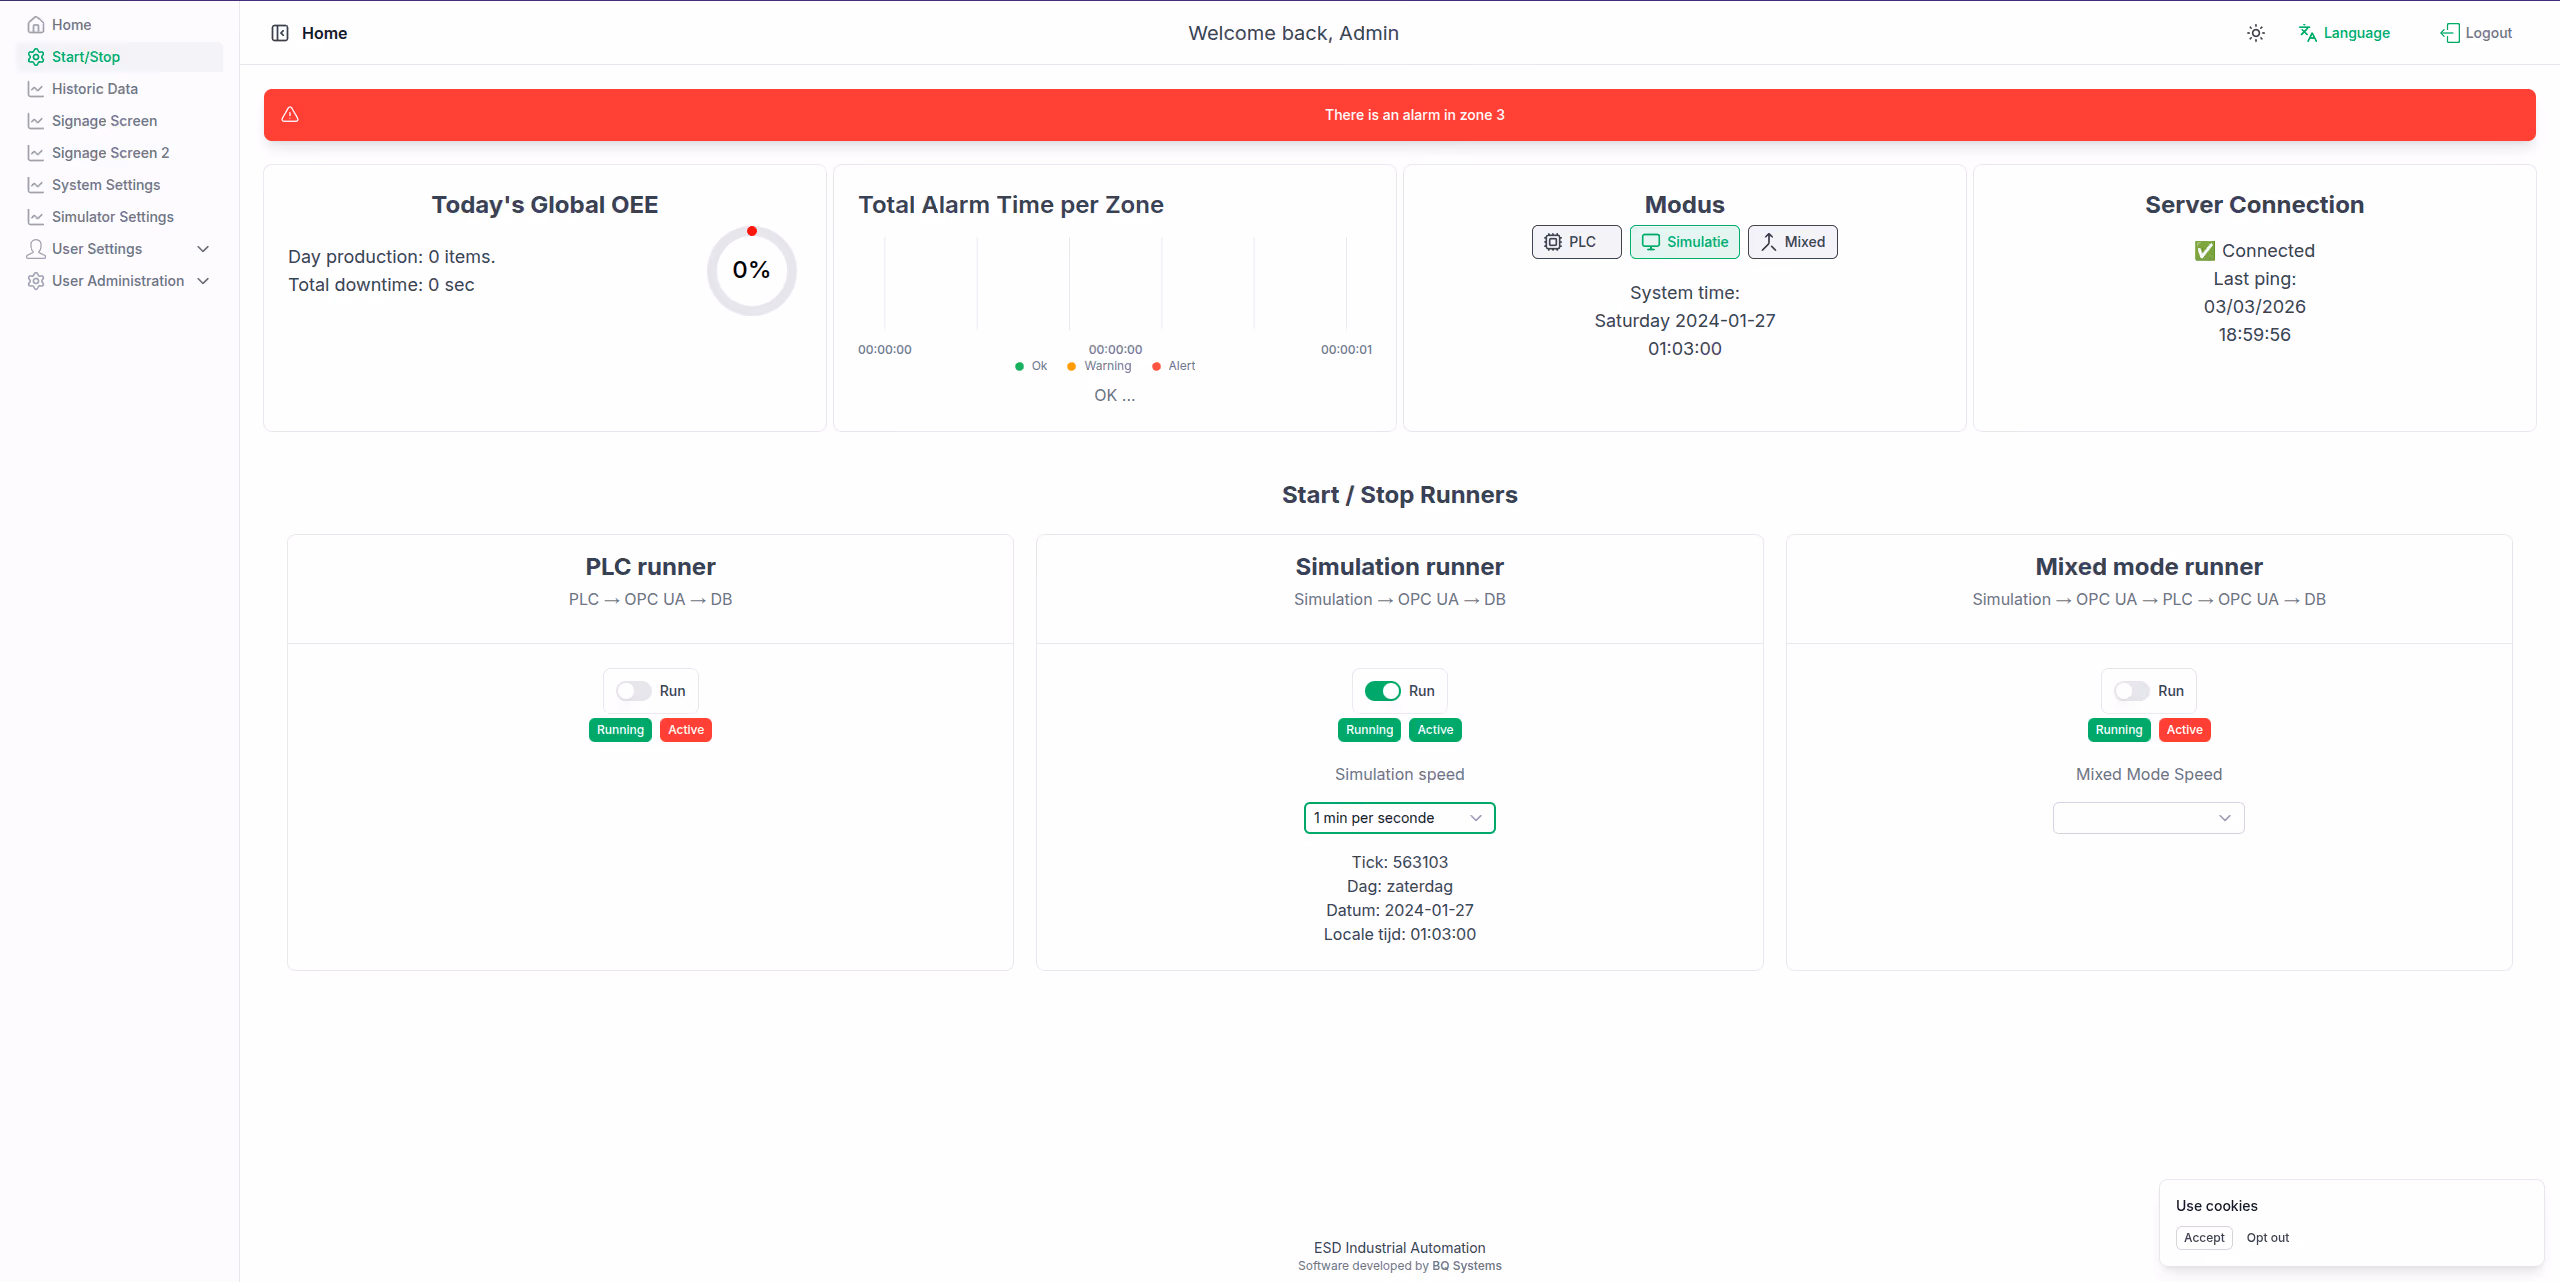Click the 0% OEE circular gauge
The image size is (2560, 1282).
tap(751, 270)
